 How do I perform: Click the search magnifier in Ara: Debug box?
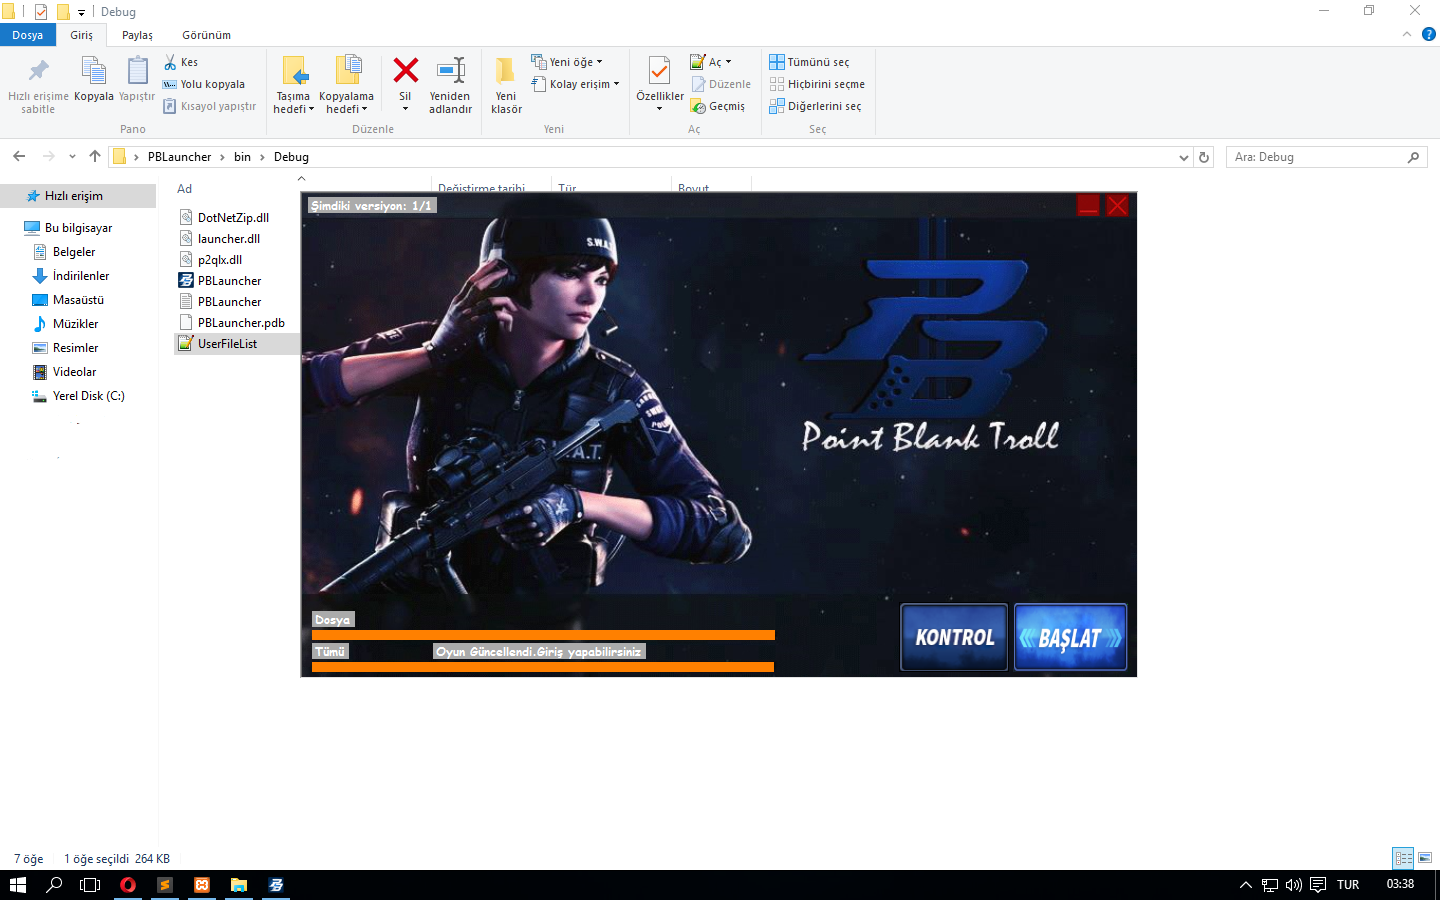click(x=1413, y=157)
